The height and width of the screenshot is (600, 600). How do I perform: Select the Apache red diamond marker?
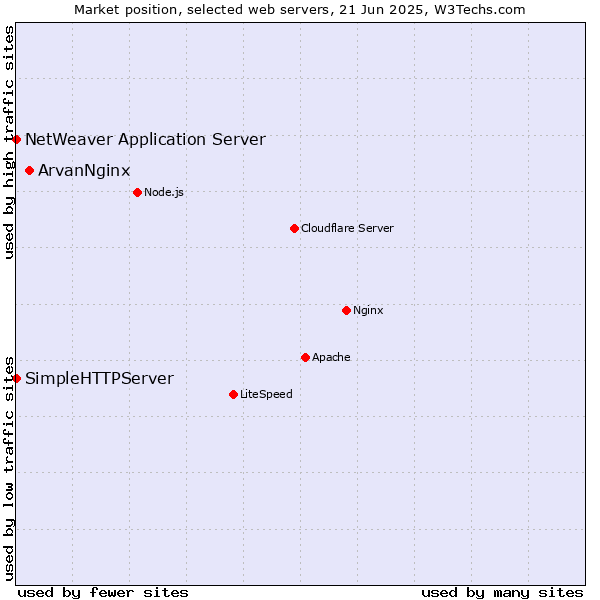pyautogui.click(x=305, y=357)
